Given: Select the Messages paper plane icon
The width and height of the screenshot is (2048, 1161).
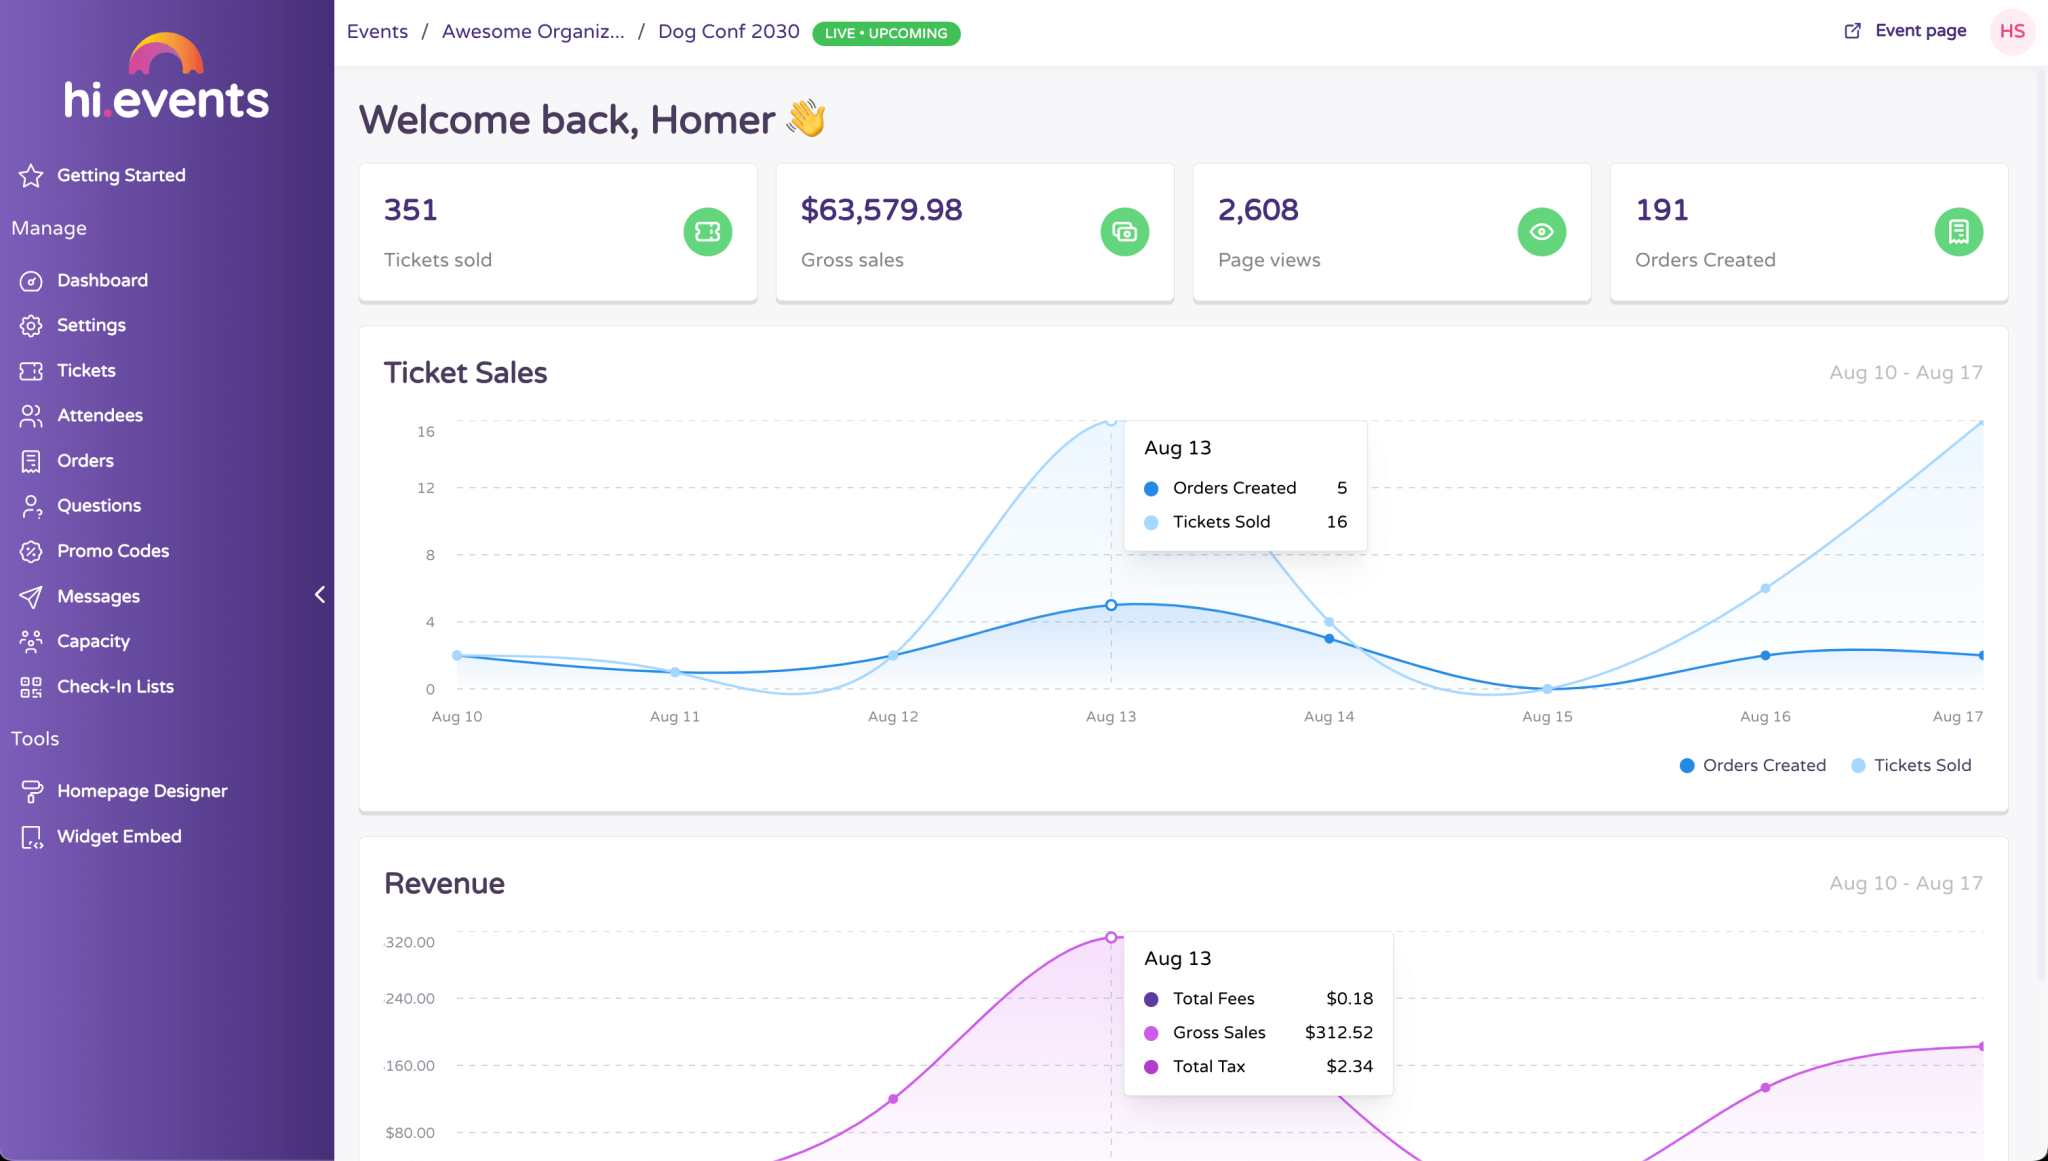Looking at the screenshot, I should click(x=31, y=596).
